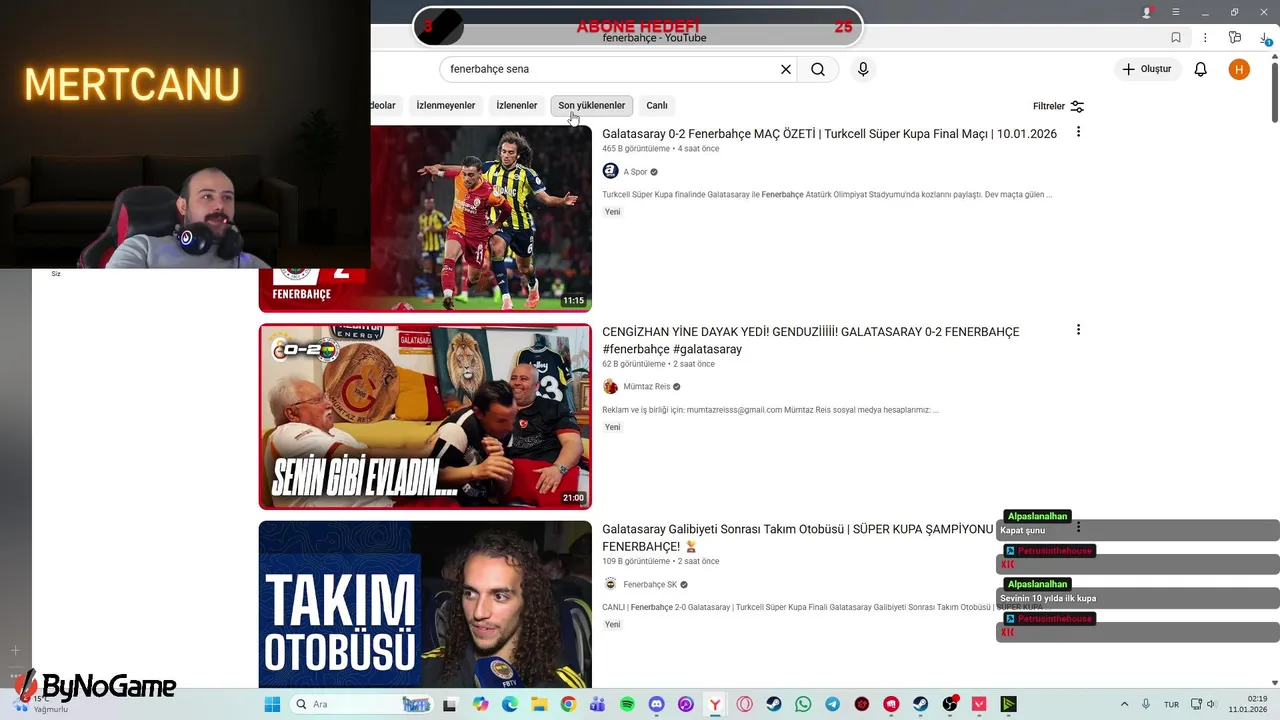Click the browser profile icon in title bar
Image resolution: width=1280 pixels, height=720 pixels.
(x=1147, y=12)
